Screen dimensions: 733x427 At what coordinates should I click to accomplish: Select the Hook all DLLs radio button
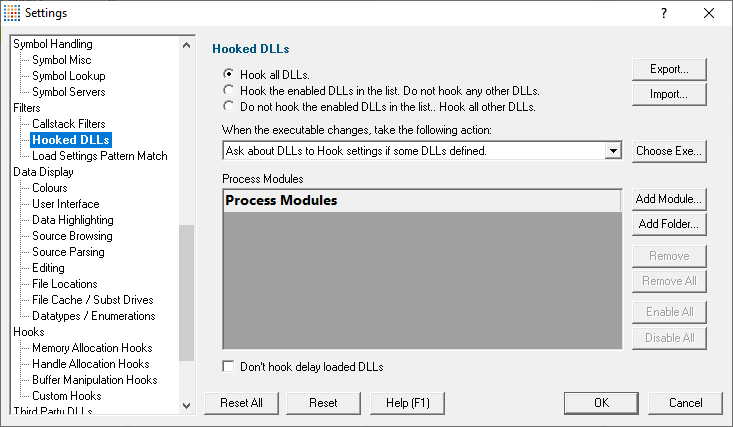pos(229,74)
